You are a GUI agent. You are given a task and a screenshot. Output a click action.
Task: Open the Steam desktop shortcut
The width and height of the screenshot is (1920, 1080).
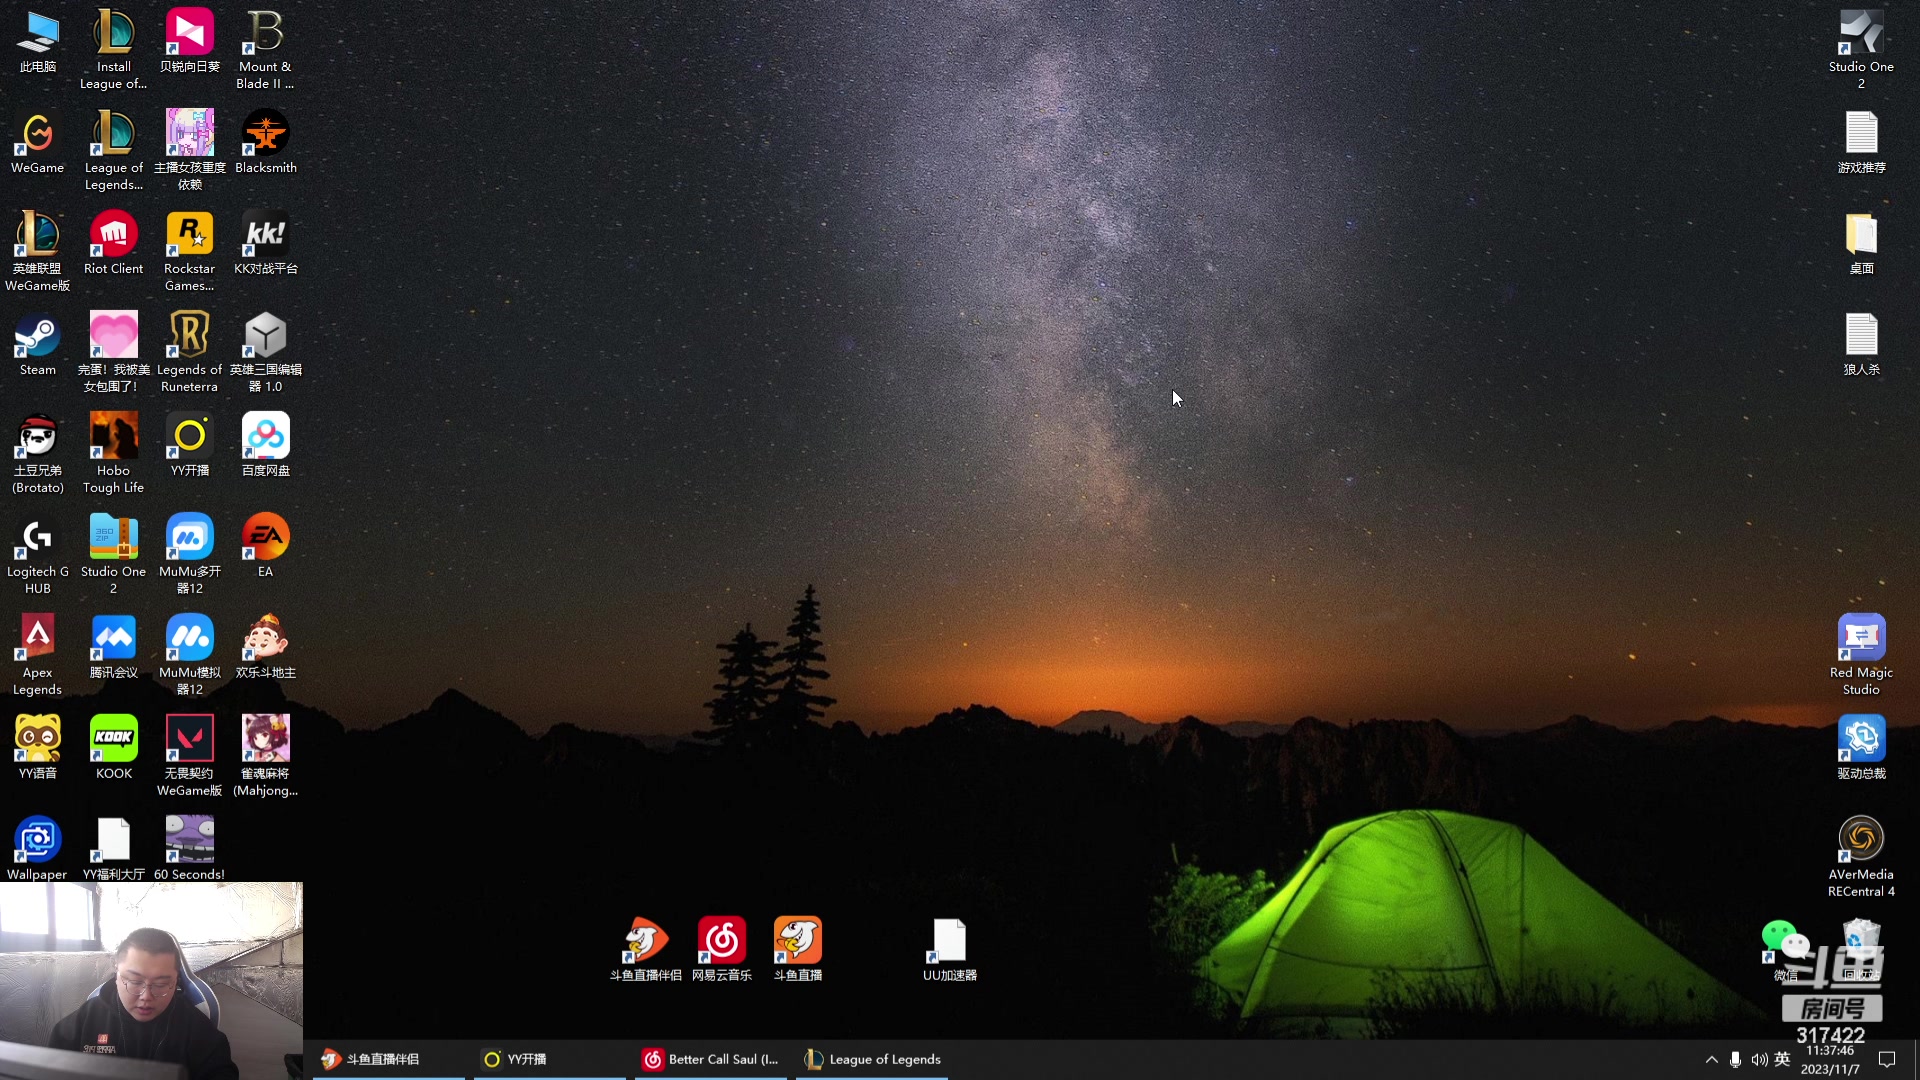point(37,338)
